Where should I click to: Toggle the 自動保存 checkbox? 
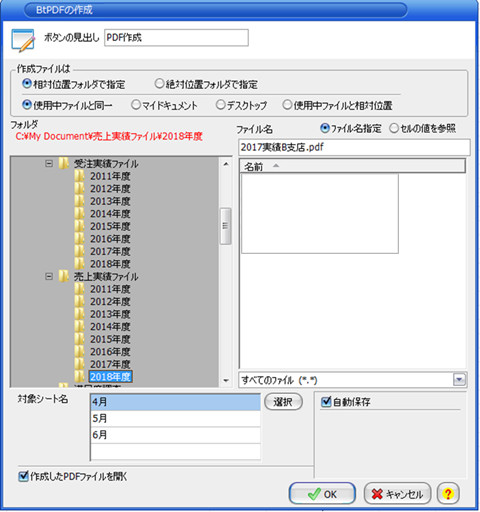tap(326, 402)
